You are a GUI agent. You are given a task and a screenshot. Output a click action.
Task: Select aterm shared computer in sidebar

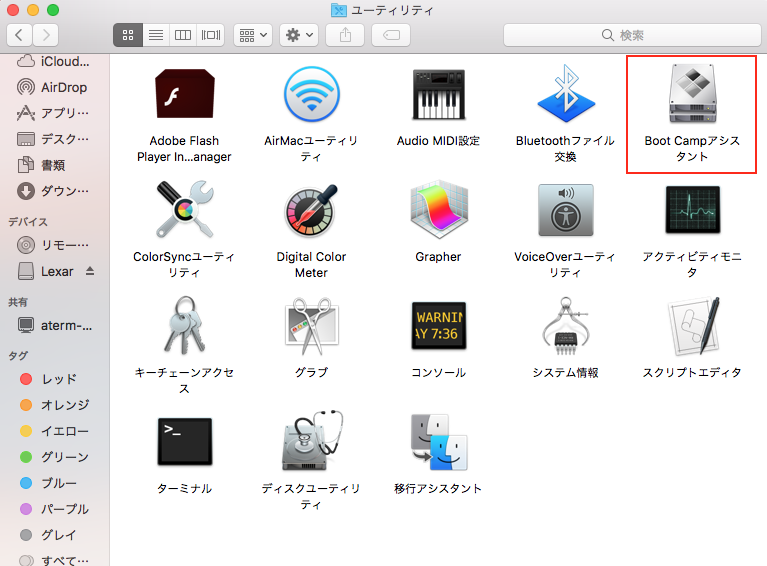click(55, 325)
